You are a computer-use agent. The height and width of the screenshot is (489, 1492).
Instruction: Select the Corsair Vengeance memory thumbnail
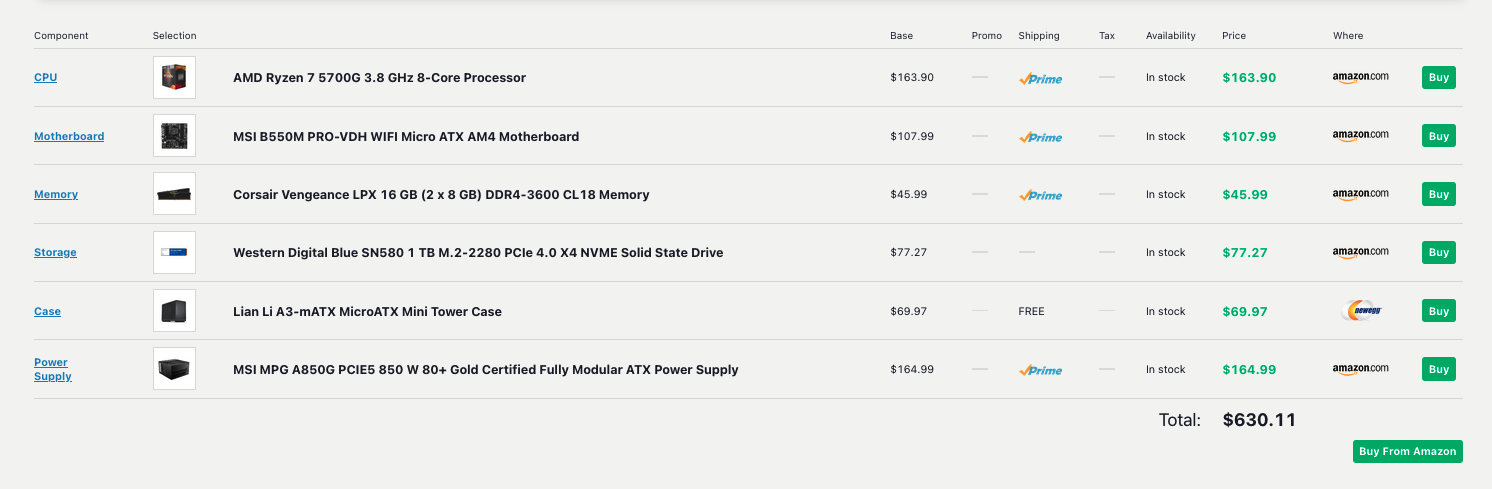pos(174,194)
